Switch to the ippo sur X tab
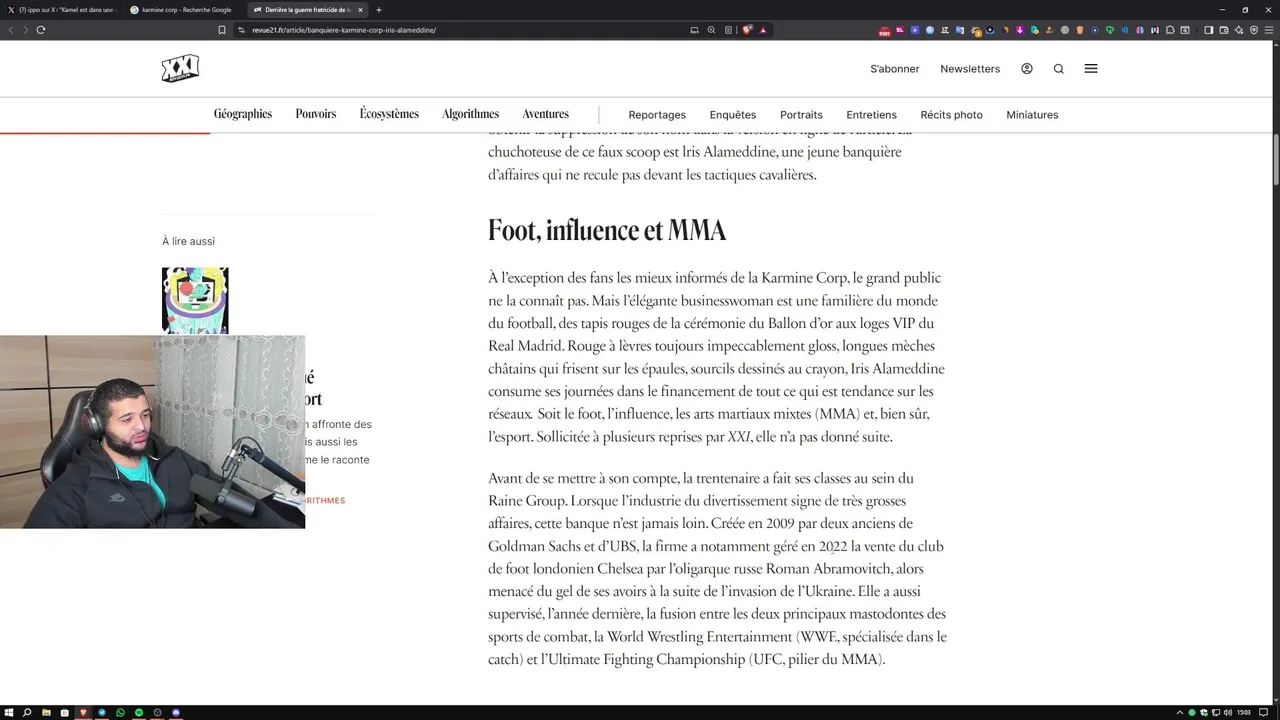This screenshot has width=1280, height=720. click(62, 10)
